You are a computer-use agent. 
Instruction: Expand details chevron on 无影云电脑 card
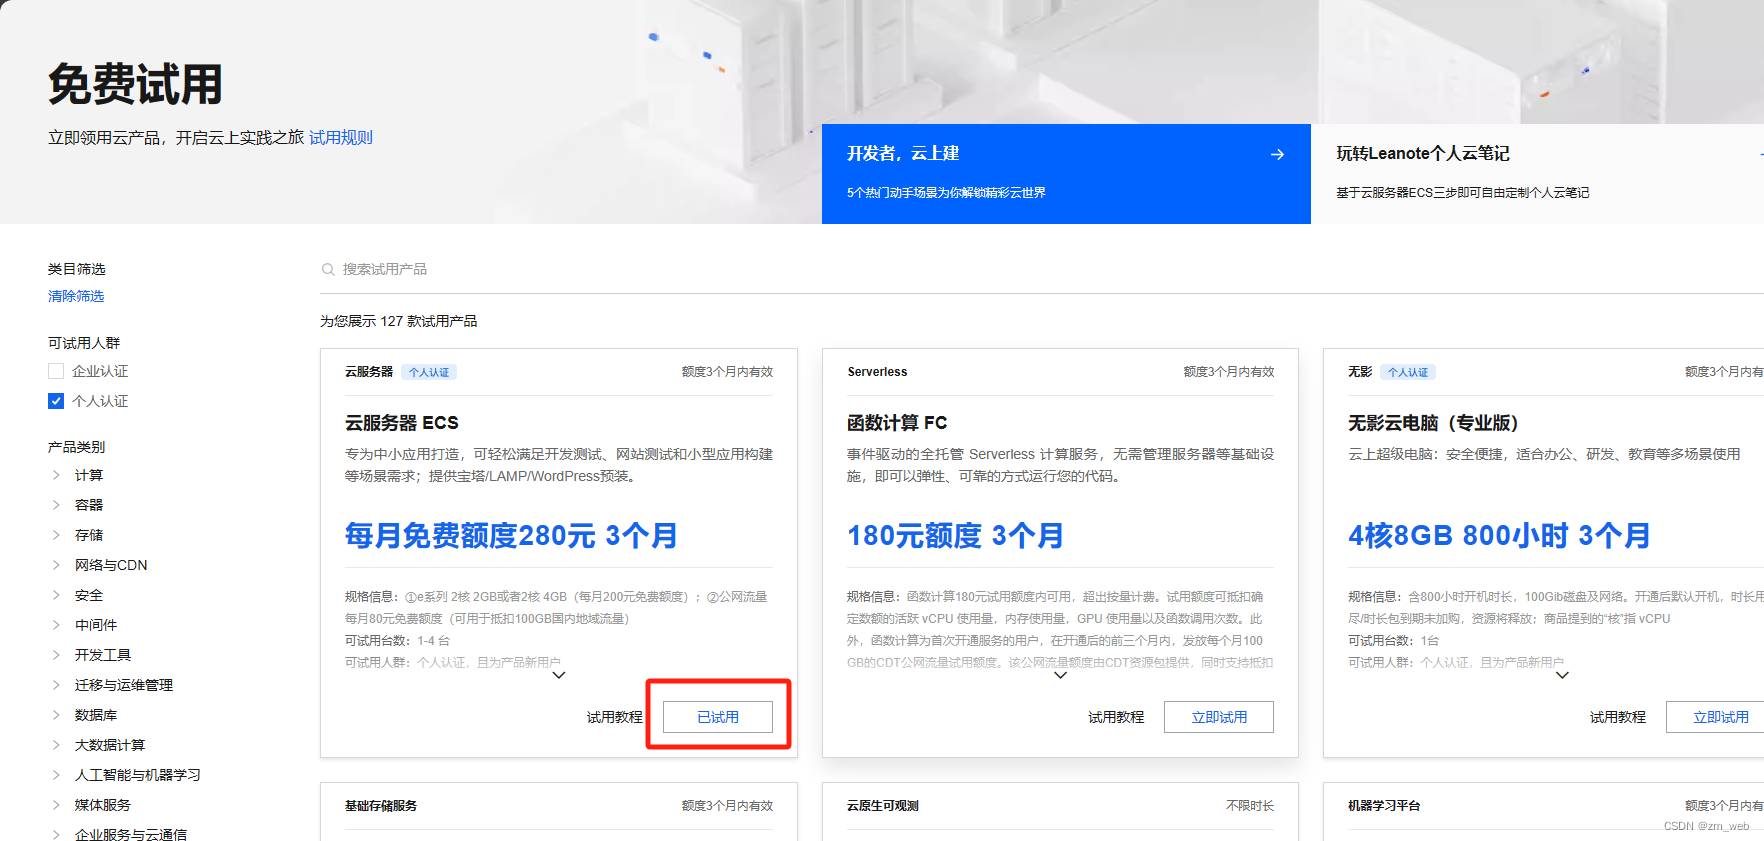[1562, 675]
